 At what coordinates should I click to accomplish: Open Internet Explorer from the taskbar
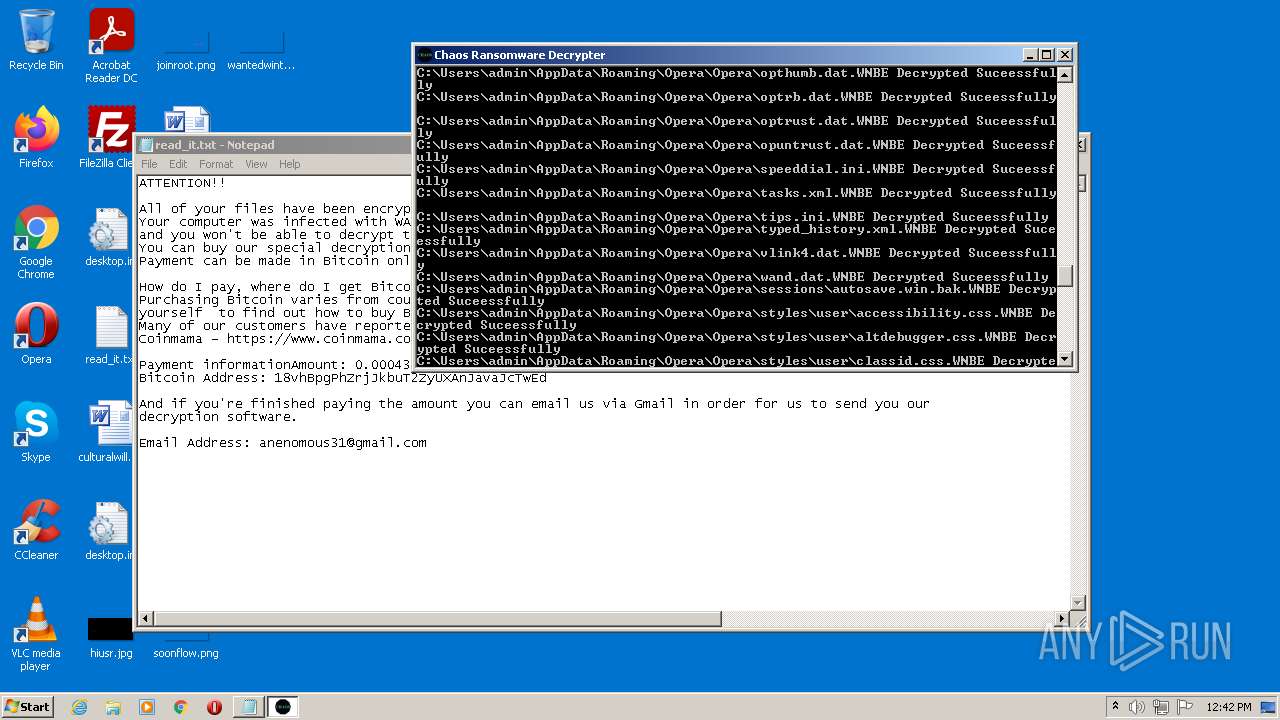[80, 707]
